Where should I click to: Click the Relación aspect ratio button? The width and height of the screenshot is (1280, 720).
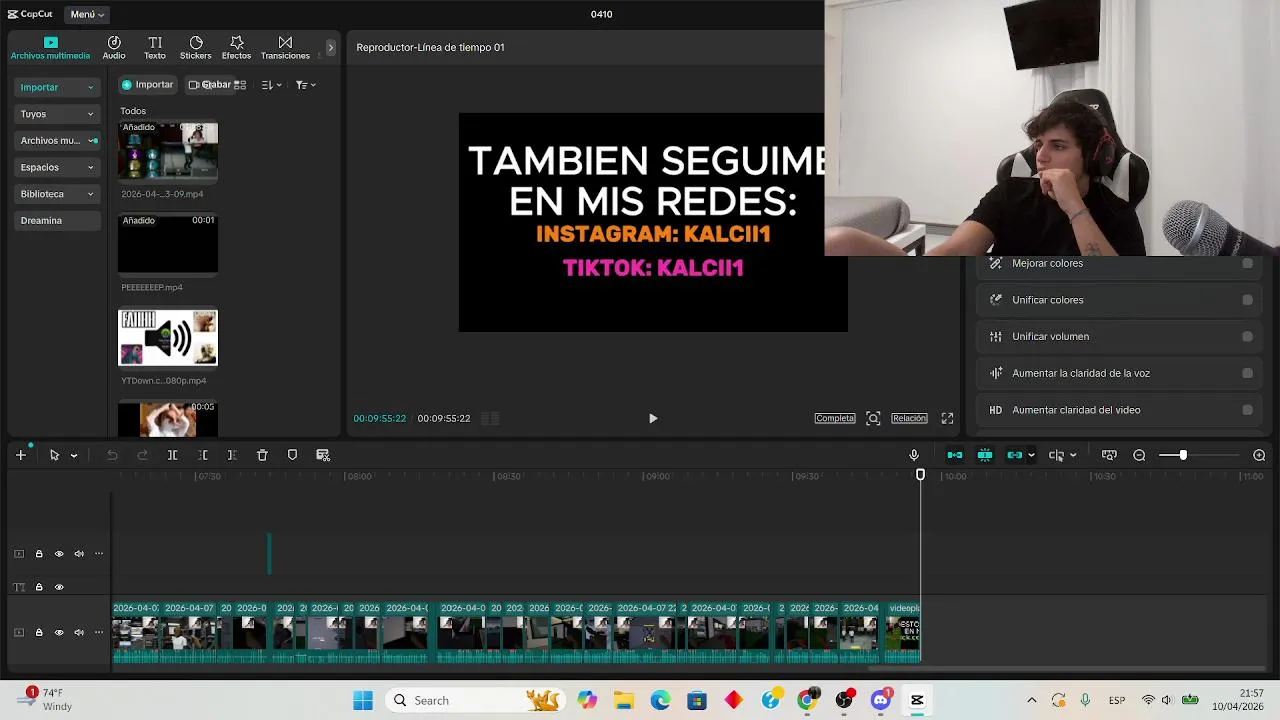pyautogui.click(x=909, y=418)
